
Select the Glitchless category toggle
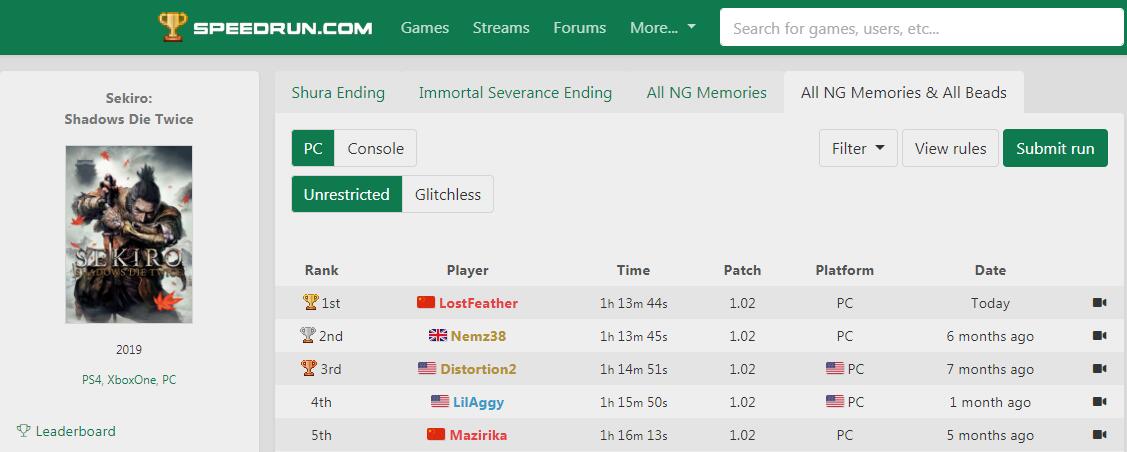pyautogui.click(x=448, y=195)
